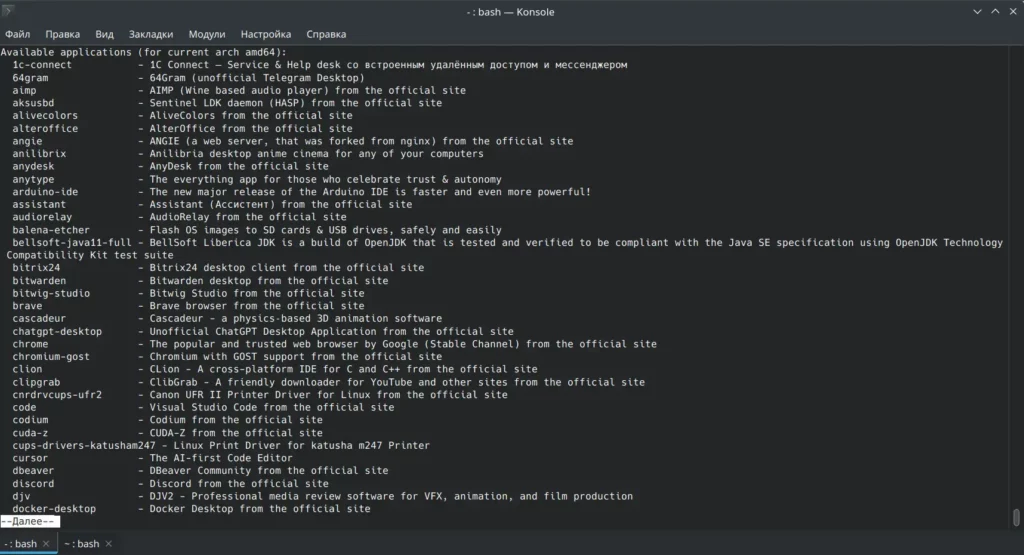Open the Файл menu
Screen dimensions: 1024x555
tap(18, 34)
